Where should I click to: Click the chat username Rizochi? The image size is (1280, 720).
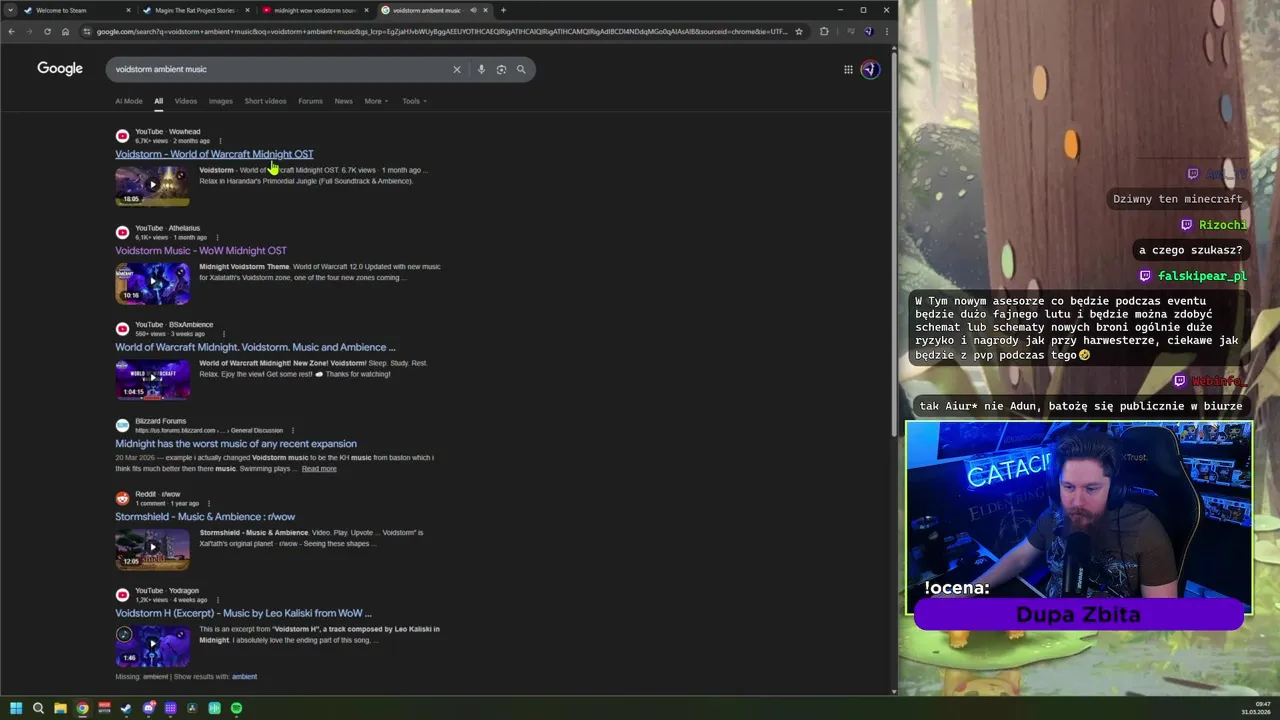coord(1223,225)
